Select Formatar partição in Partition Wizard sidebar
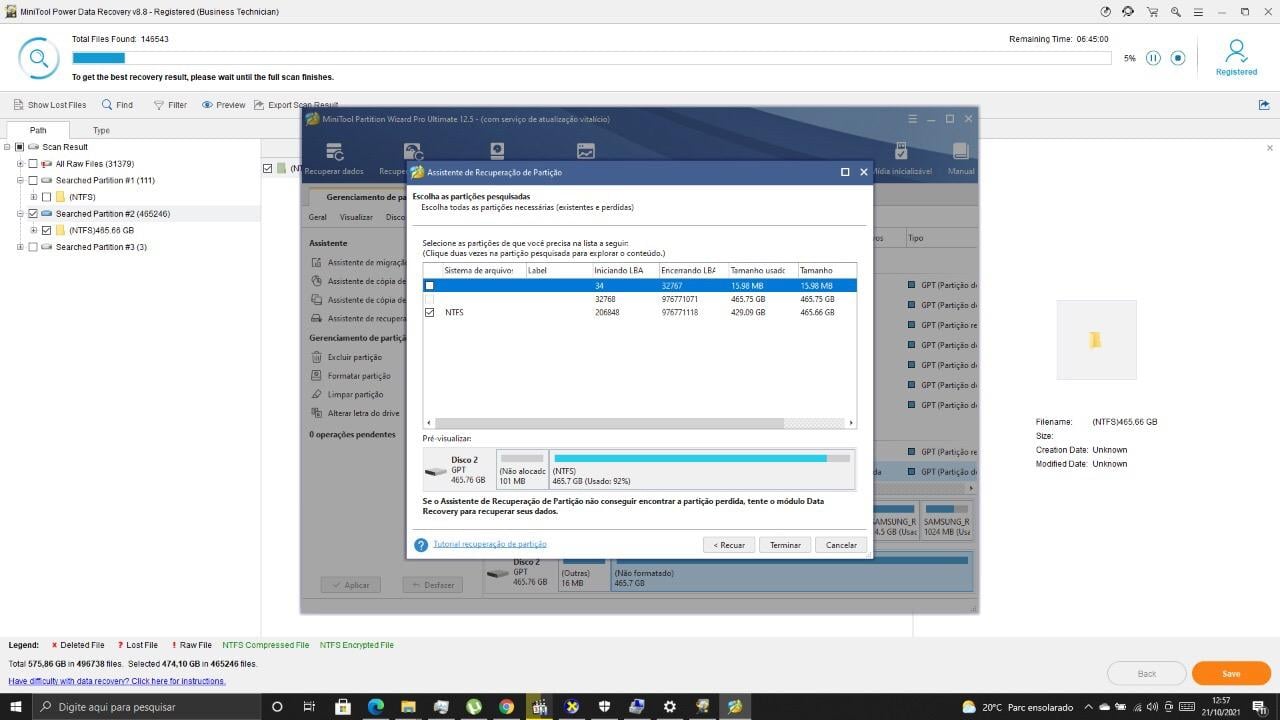The width and height of the screenshot is (1280, 720). click(350, 376)
